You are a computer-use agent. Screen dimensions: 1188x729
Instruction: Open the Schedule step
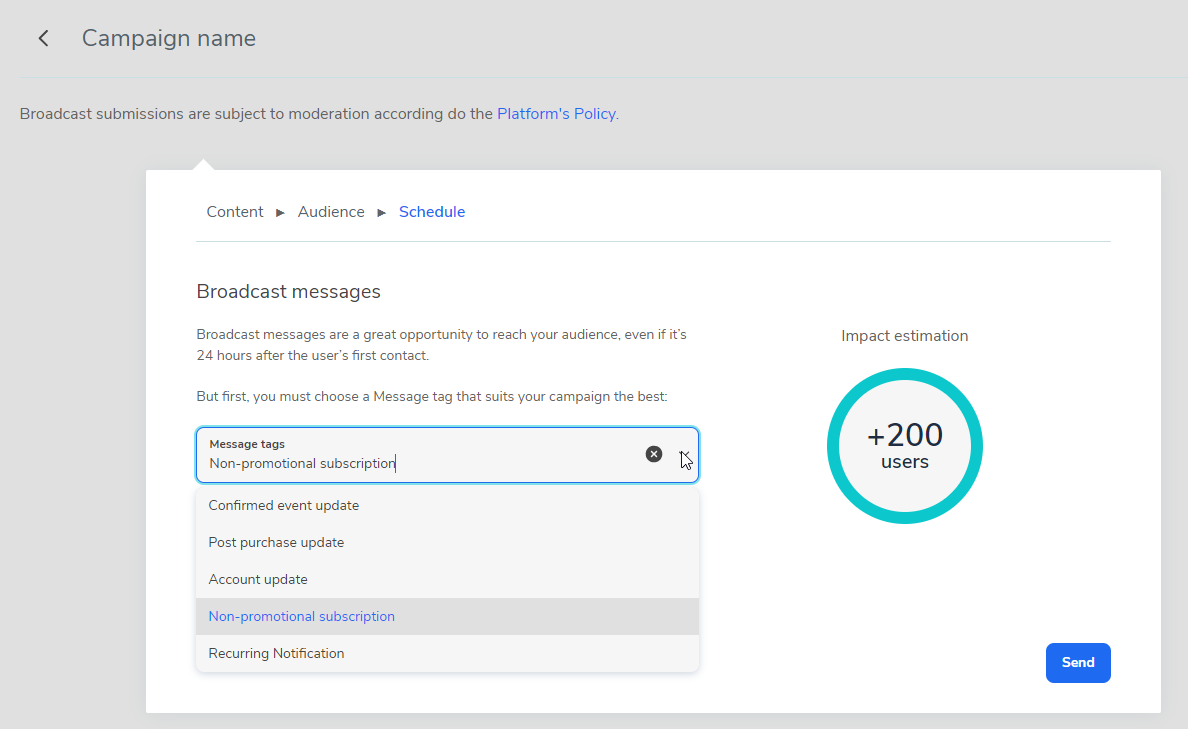click(432, 212)
